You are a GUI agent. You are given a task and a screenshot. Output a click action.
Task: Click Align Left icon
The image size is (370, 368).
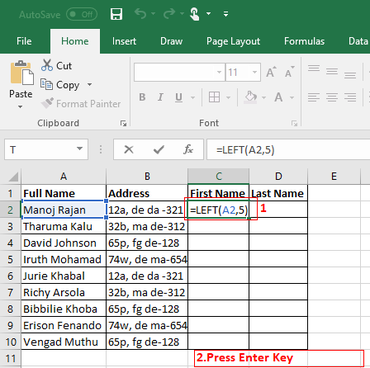tap(314, 97)
